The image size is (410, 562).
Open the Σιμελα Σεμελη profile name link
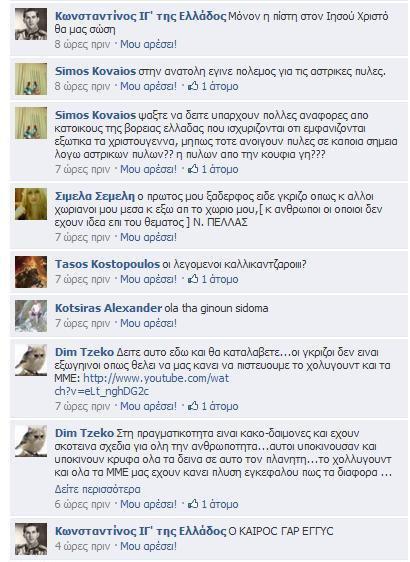coord(95,196)
